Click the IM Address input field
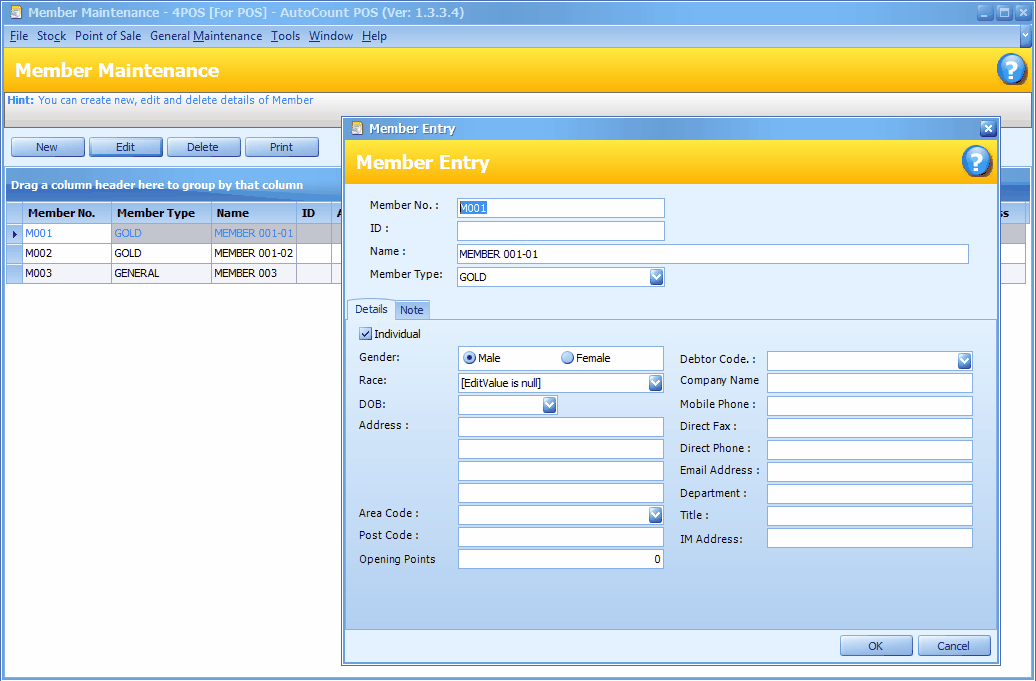1036x681 pixels. coord(870,538)
